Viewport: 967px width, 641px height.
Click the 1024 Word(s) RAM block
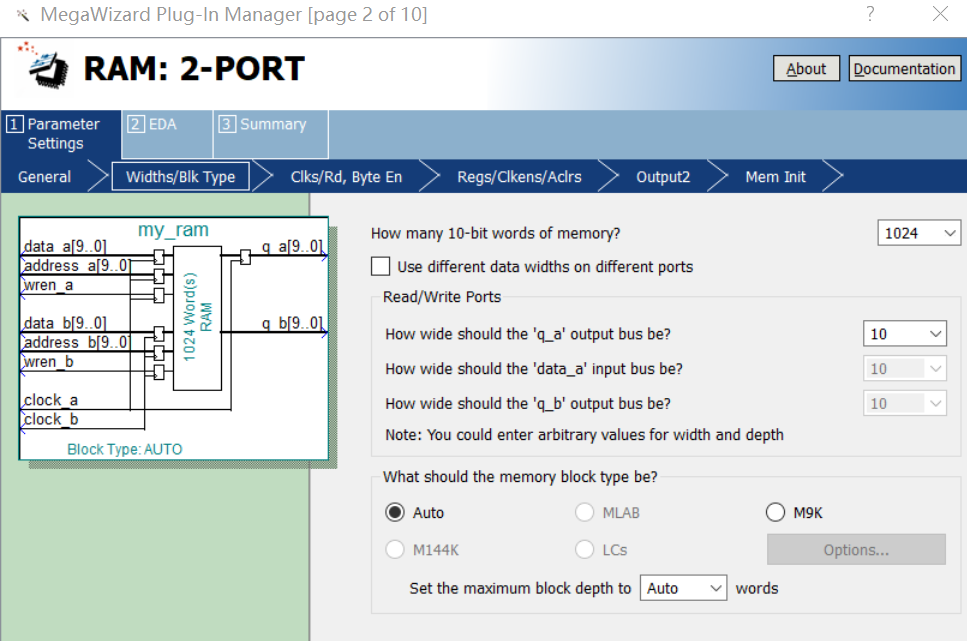(197, 318)
